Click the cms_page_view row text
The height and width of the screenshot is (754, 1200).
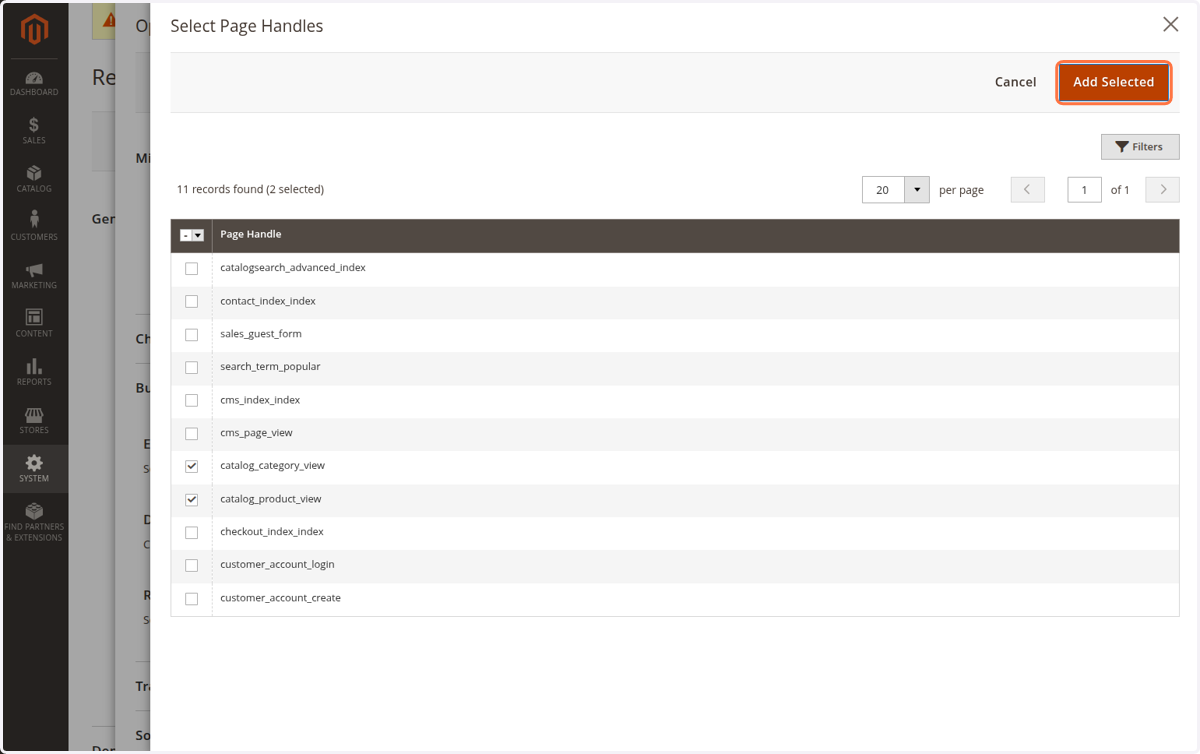(256, 433)
